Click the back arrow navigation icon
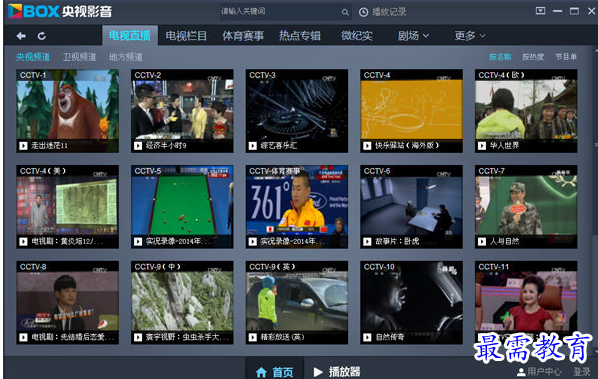598x379 pixels. click(x=21, y=36)
